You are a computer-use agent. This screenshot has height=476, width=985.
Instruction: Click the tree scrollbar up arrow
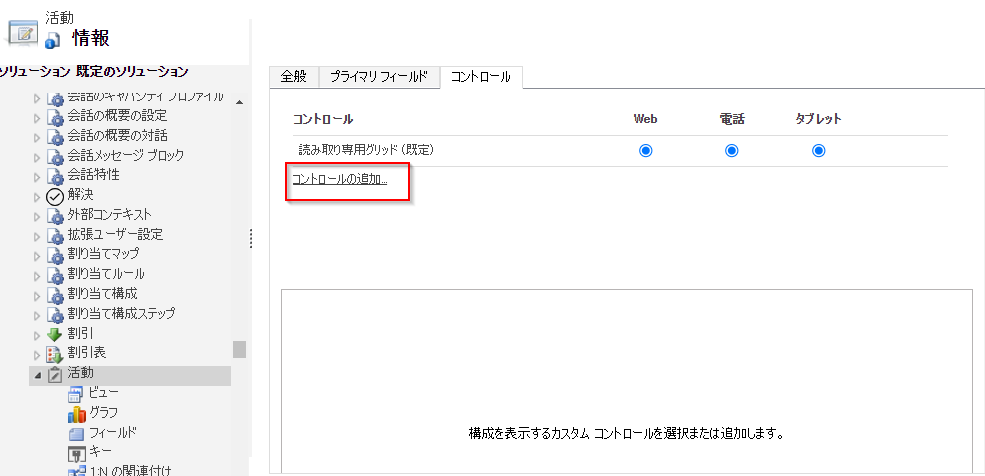click(239, 102)
